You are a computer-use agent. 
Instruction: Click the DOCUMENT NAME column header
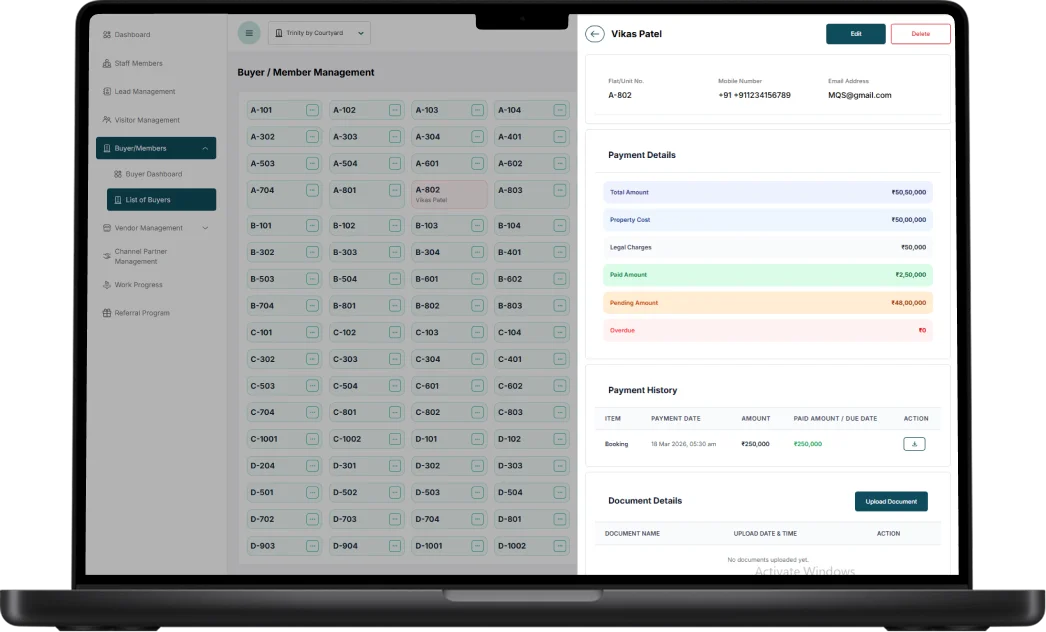click(x=632, y=534)
